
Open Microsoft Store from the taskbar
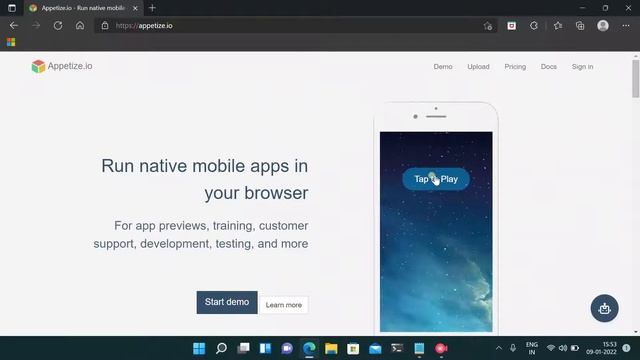[353, 349]
